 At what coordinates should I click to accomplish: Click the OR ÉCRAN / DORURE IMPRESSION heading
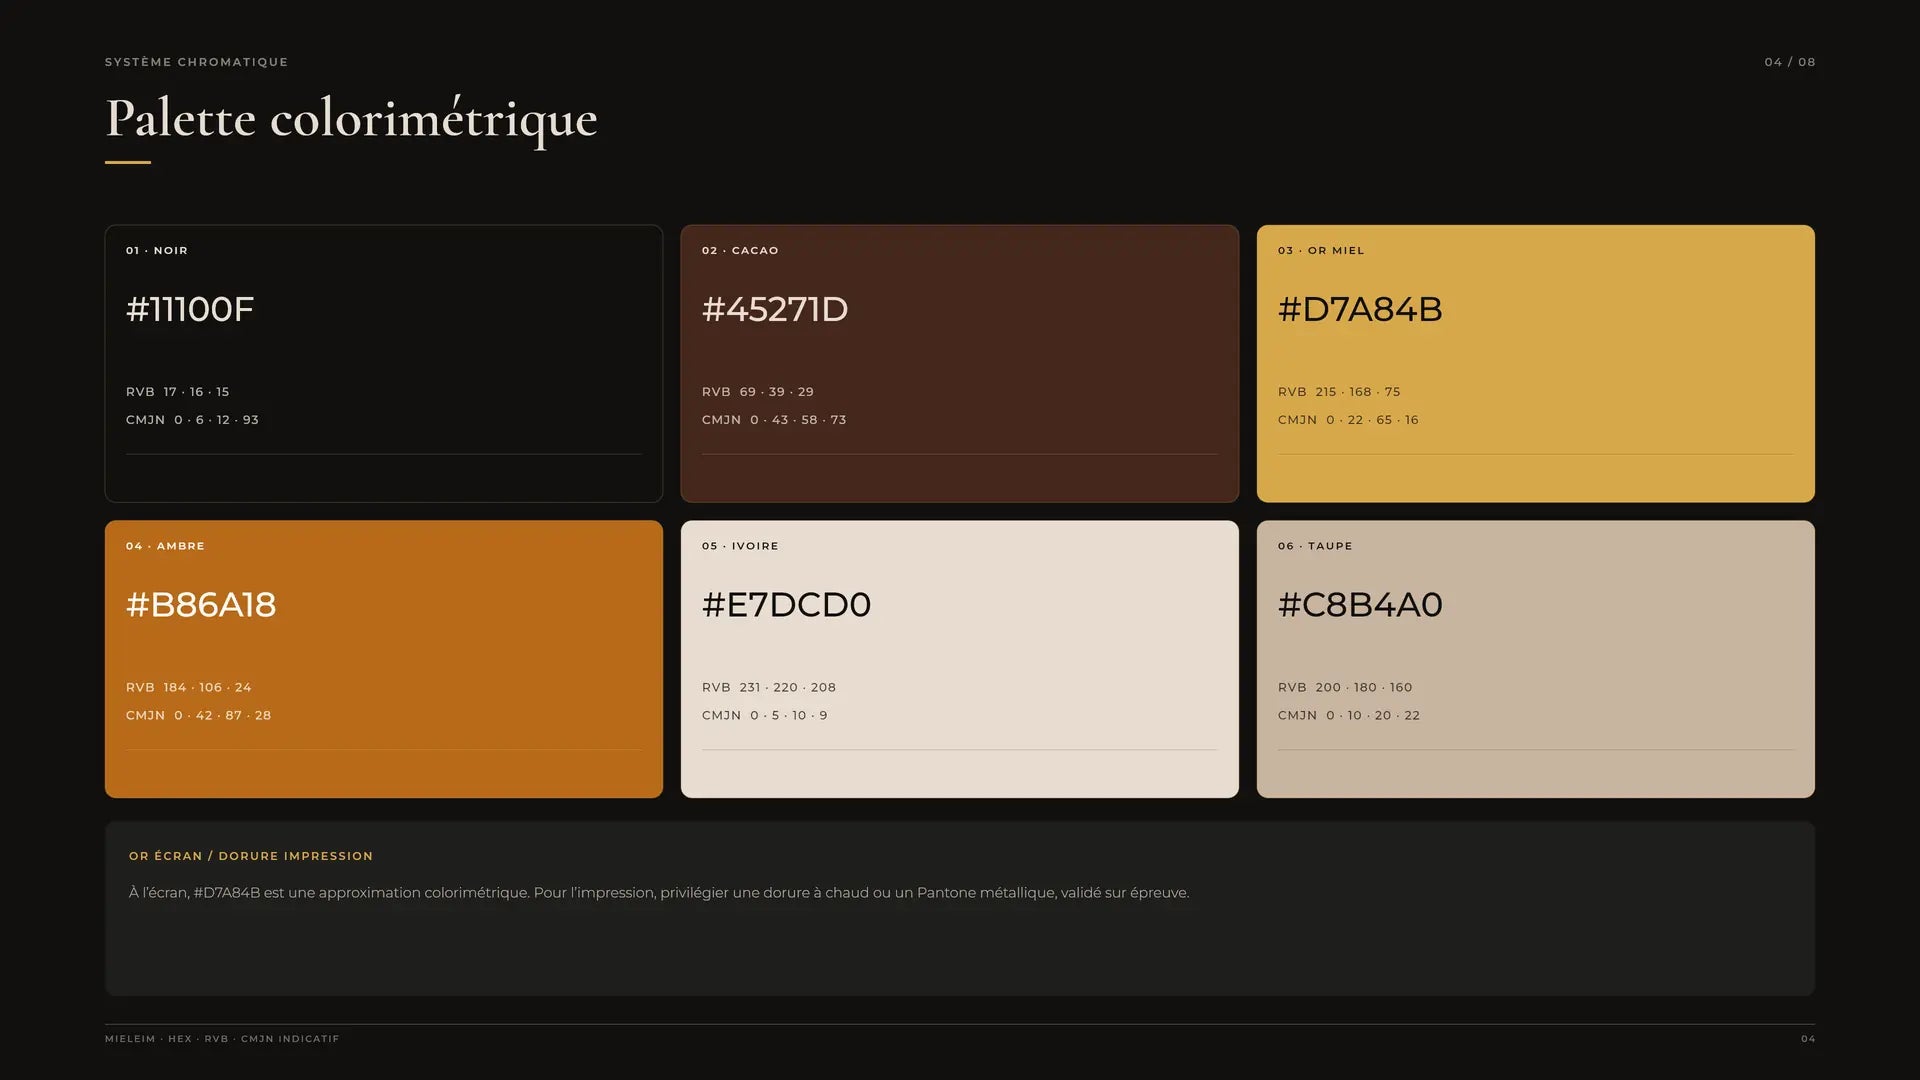click(251, 856)
